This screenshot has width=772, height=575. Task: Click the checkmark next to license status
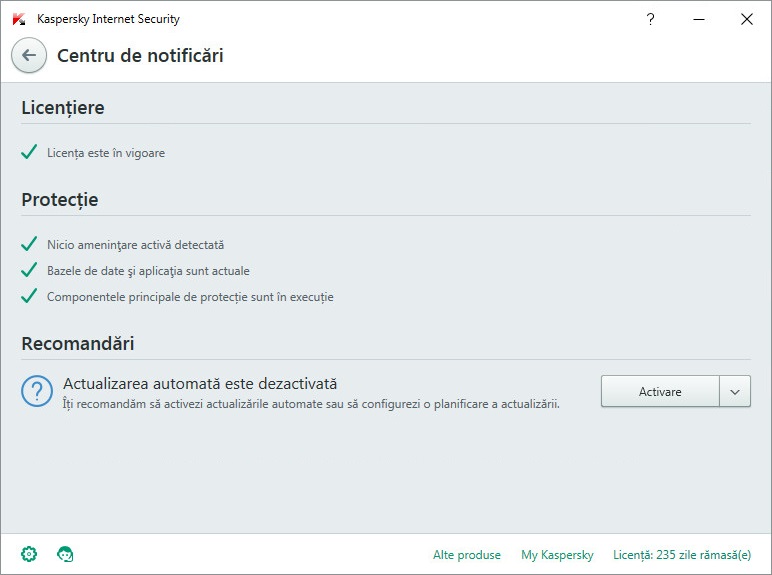(x=29, y=153)
